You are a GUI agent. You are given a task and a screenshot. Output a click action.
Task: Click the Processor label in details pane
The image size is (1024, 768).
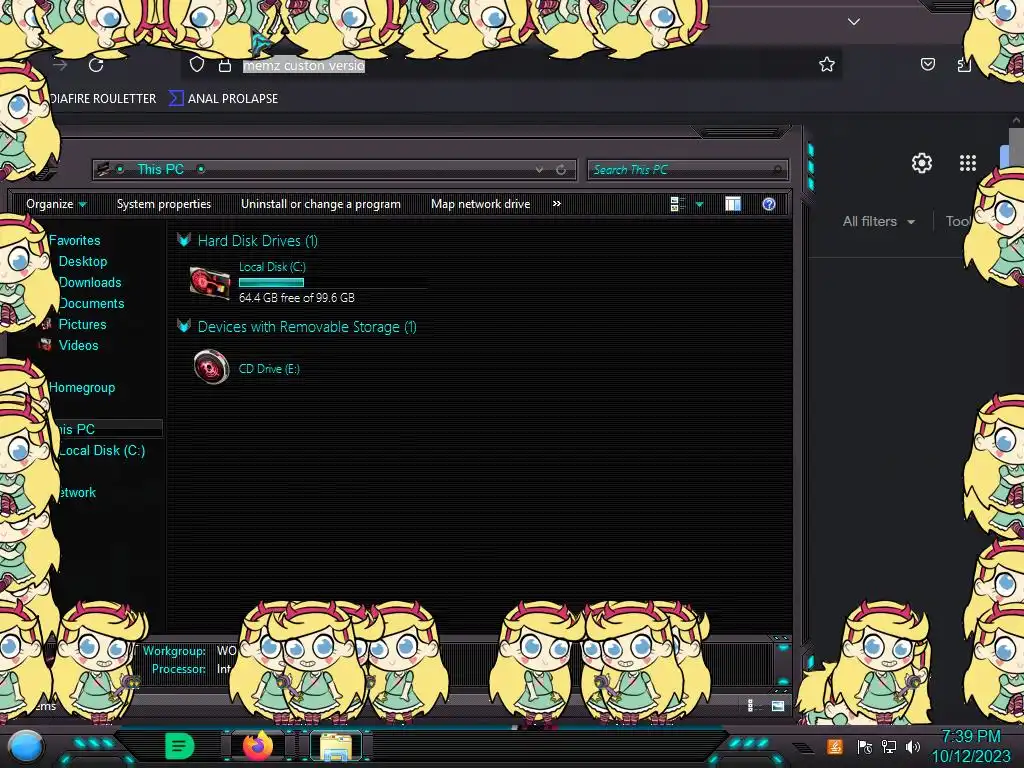point(178,669)
